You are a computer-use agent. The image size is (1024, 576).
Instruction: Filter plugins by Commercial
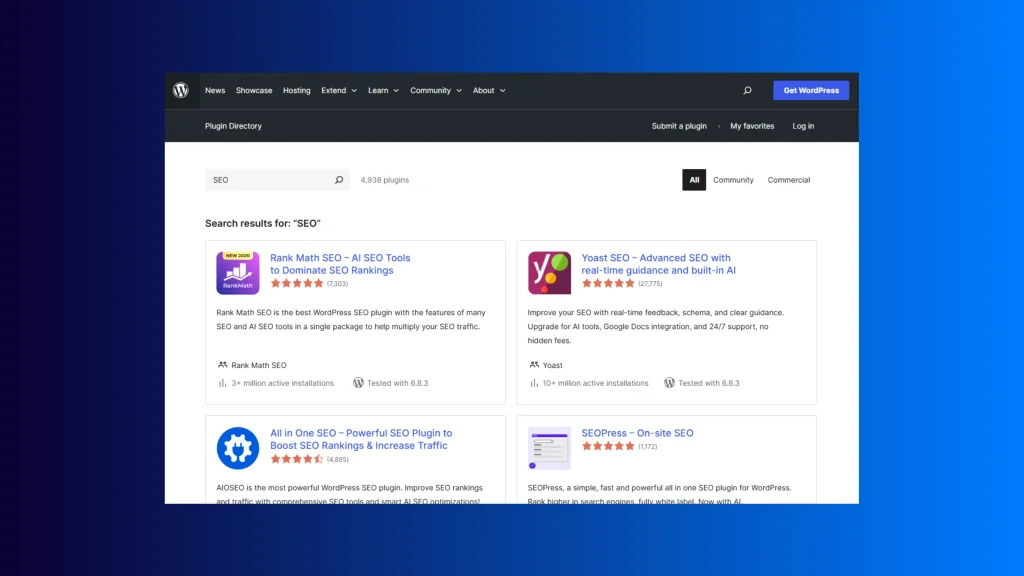[789, 180]
